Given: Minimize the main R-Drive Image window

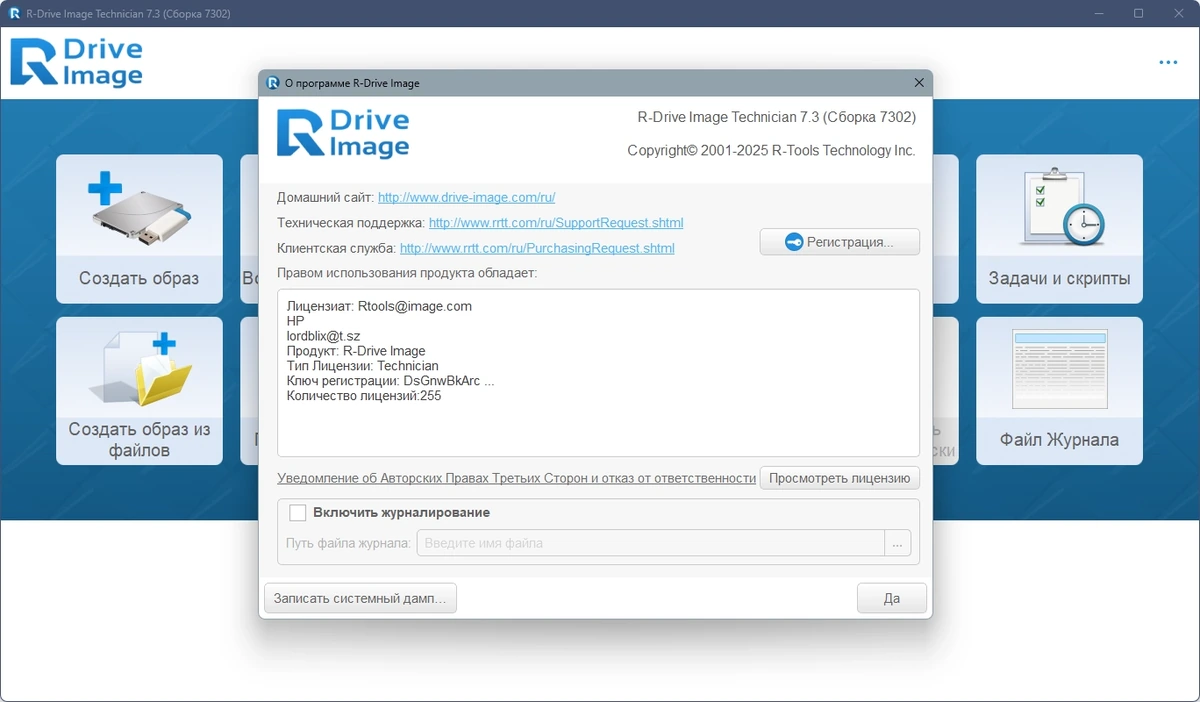Looking at the screenshot, I should (1098, 13).
